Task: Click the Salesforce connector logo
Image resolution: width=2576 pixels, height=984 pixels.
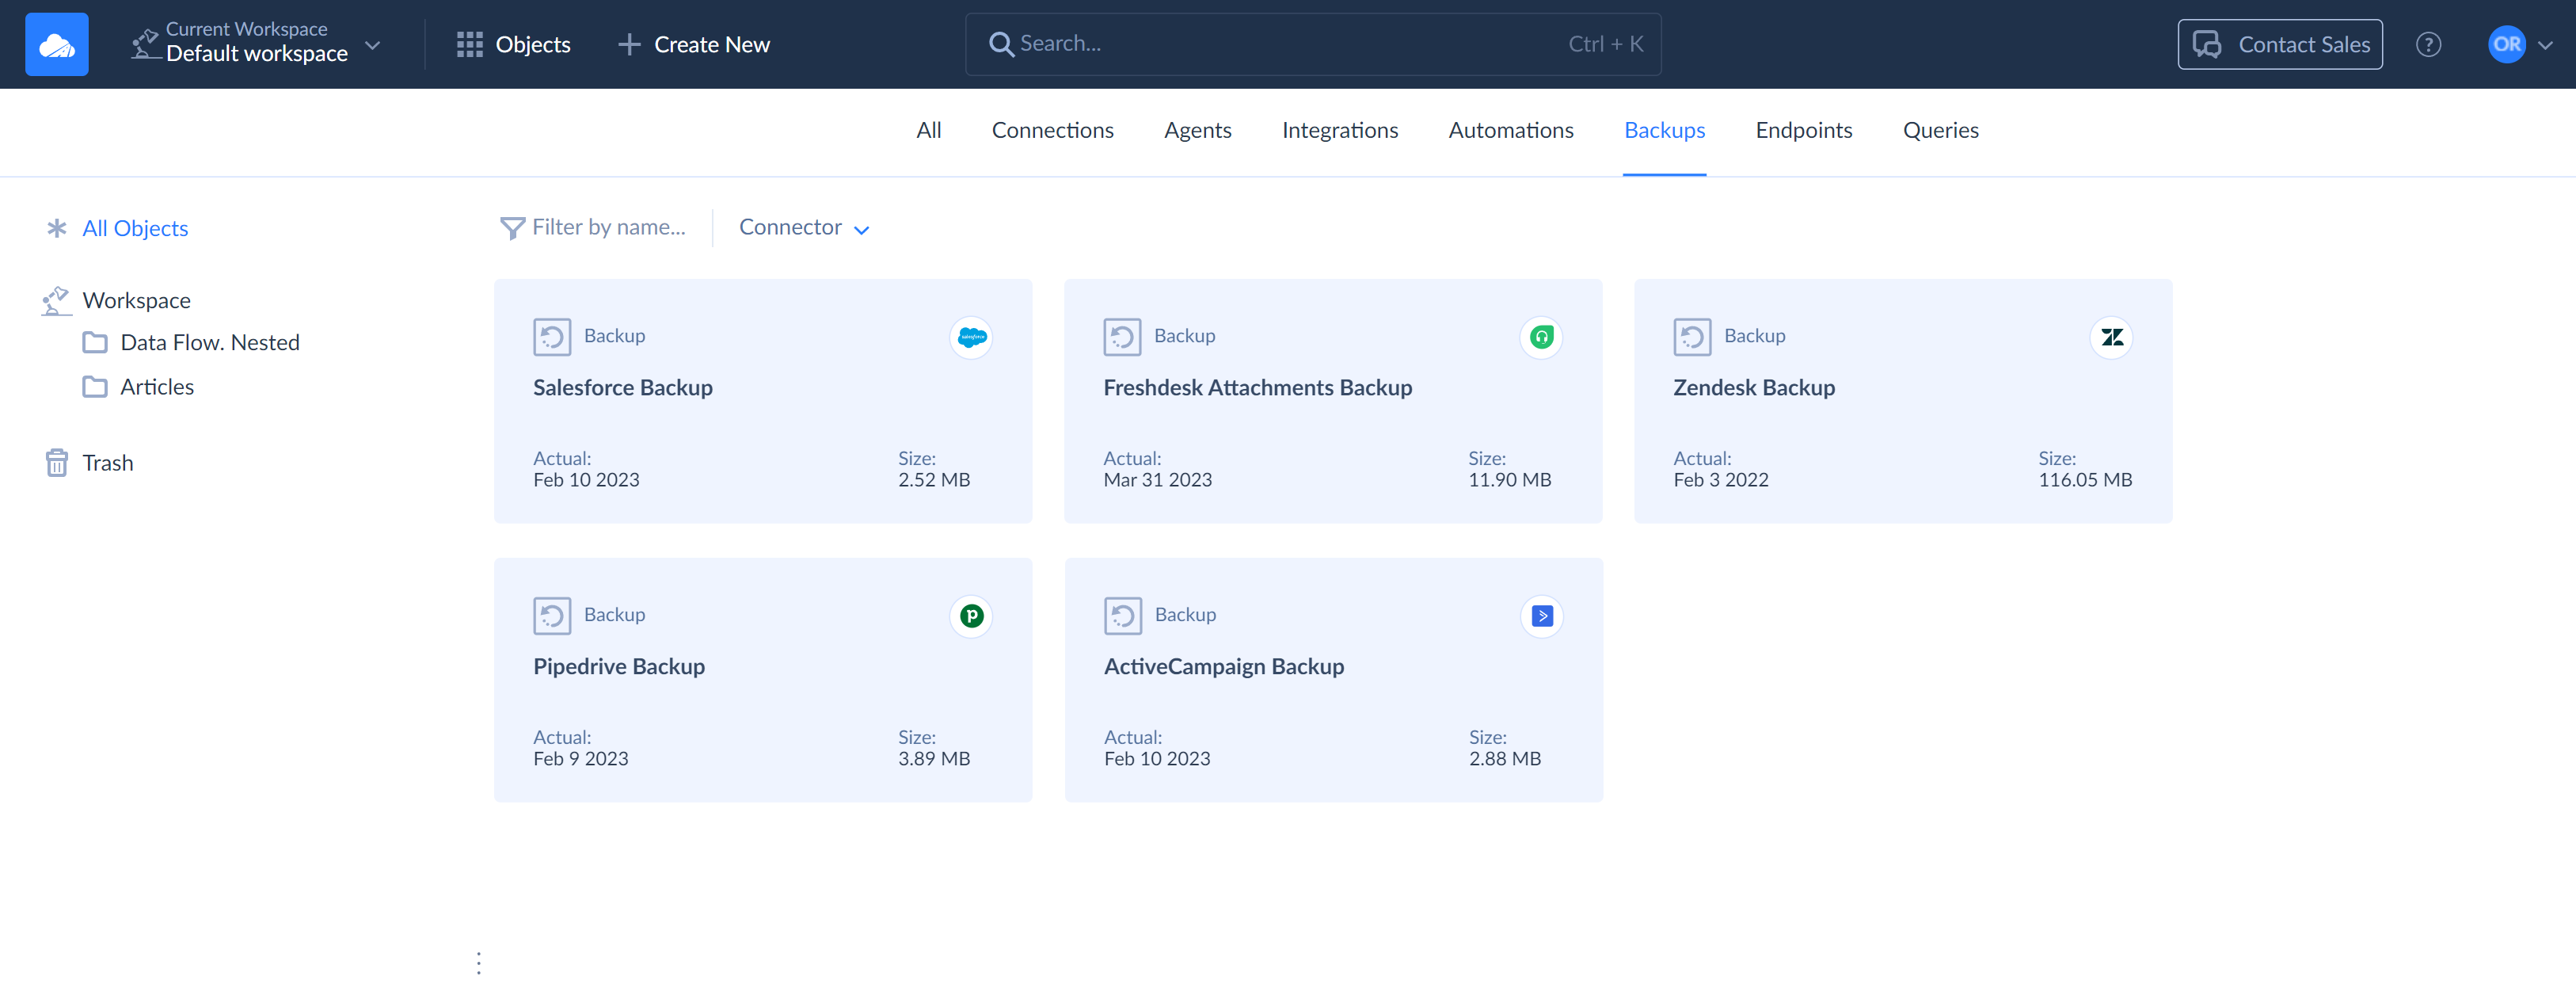Action: pos(971,337)
